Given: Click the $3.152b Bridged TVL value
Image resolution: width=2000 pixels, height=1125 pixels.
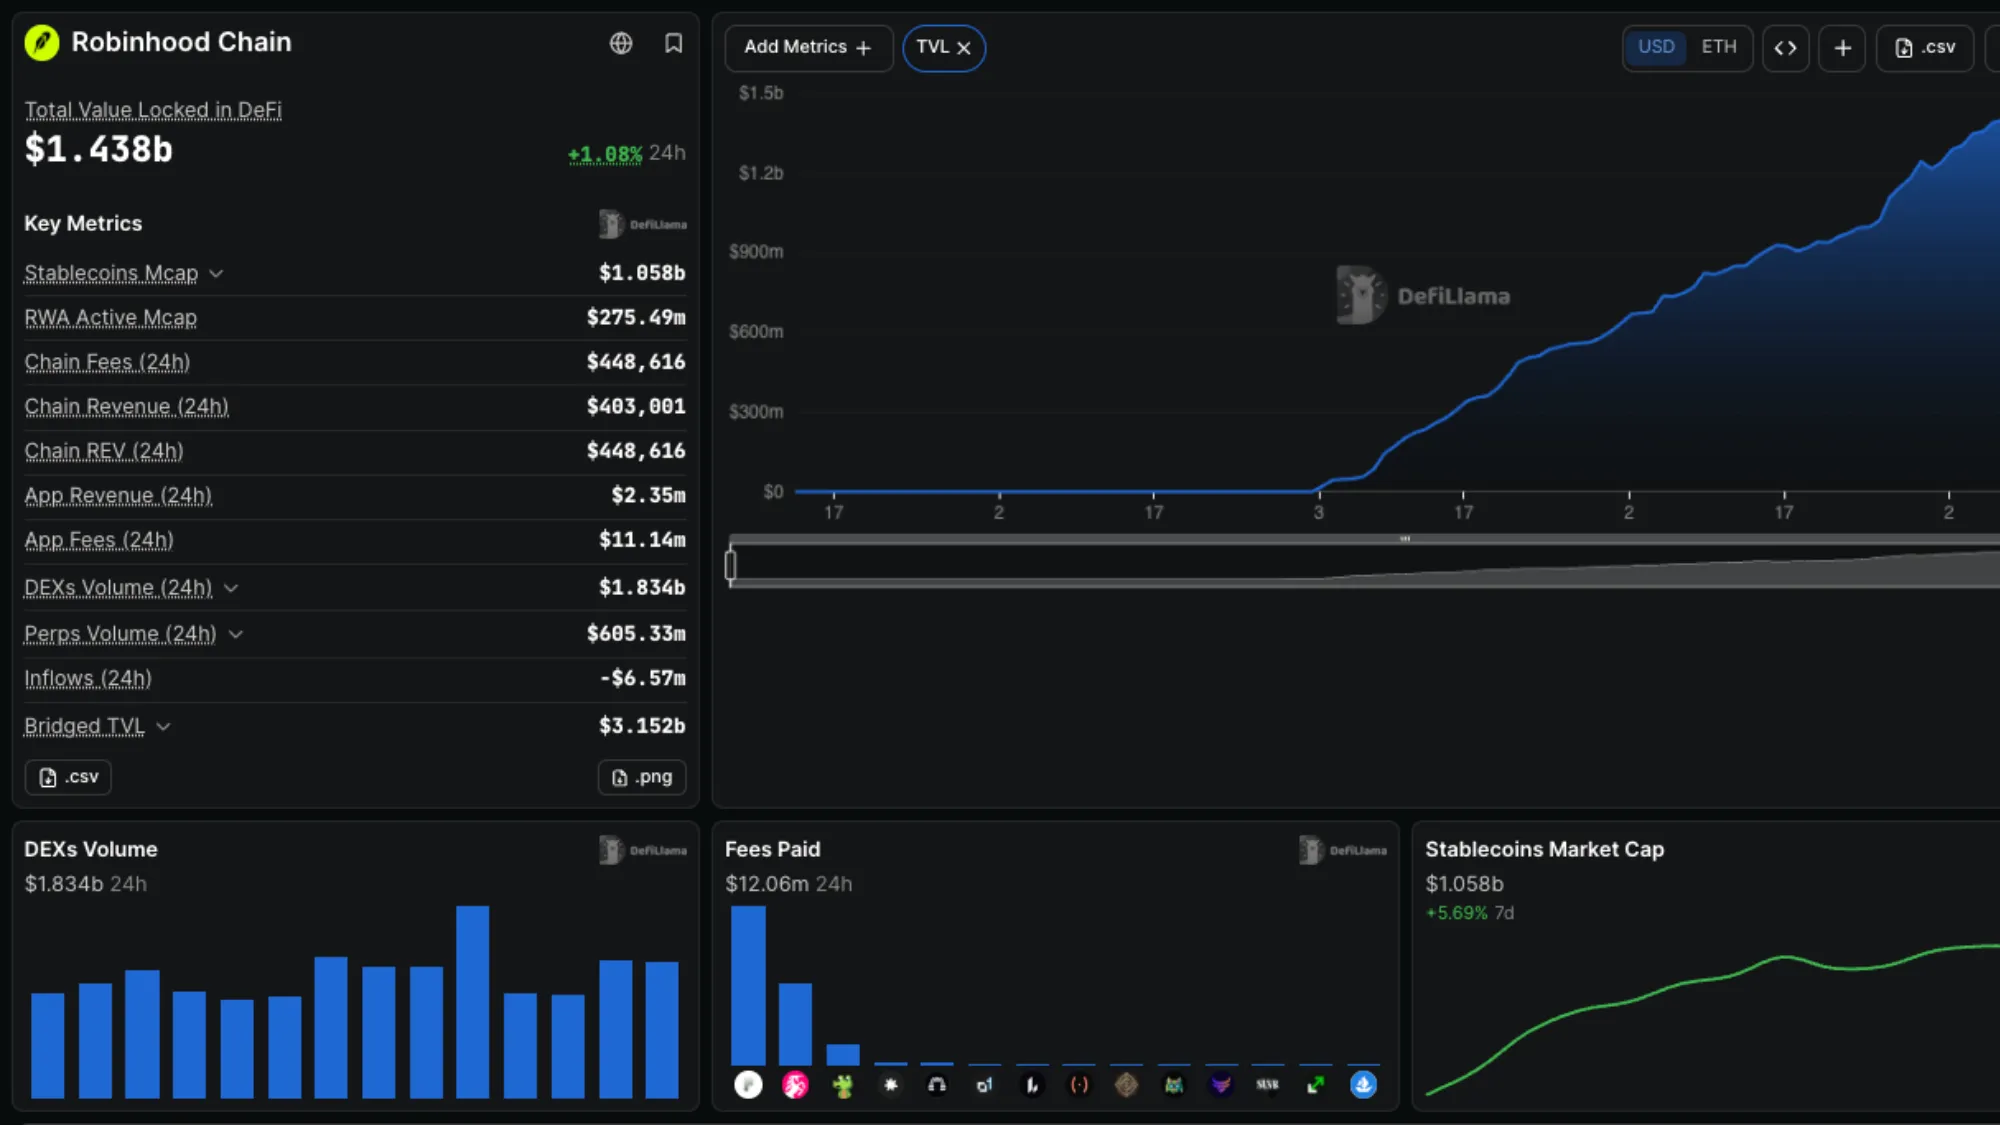Looking at the screenshot, I should (x=642, y=726).
